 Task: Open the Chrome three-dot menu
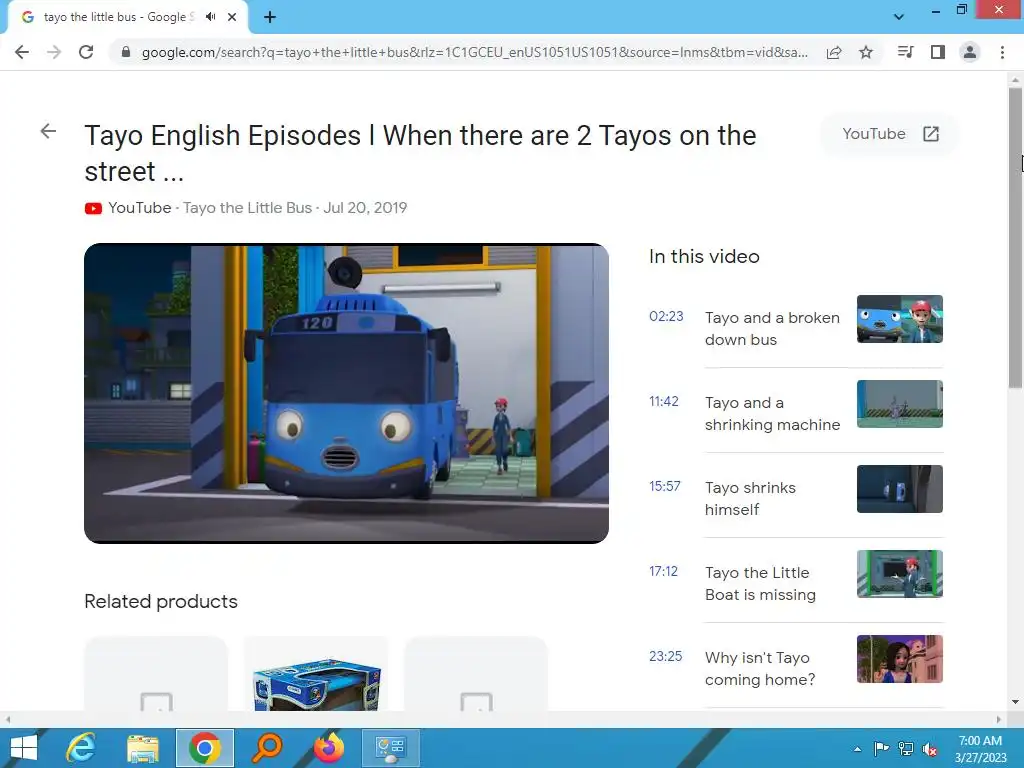pyautogui.click(x=1002, y=52)
